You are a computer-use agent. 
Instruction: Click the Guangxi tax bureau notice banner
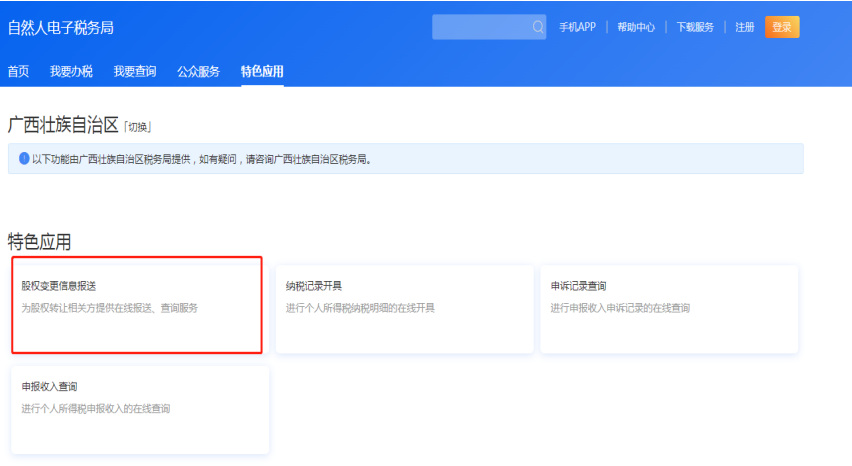[405, 158]
